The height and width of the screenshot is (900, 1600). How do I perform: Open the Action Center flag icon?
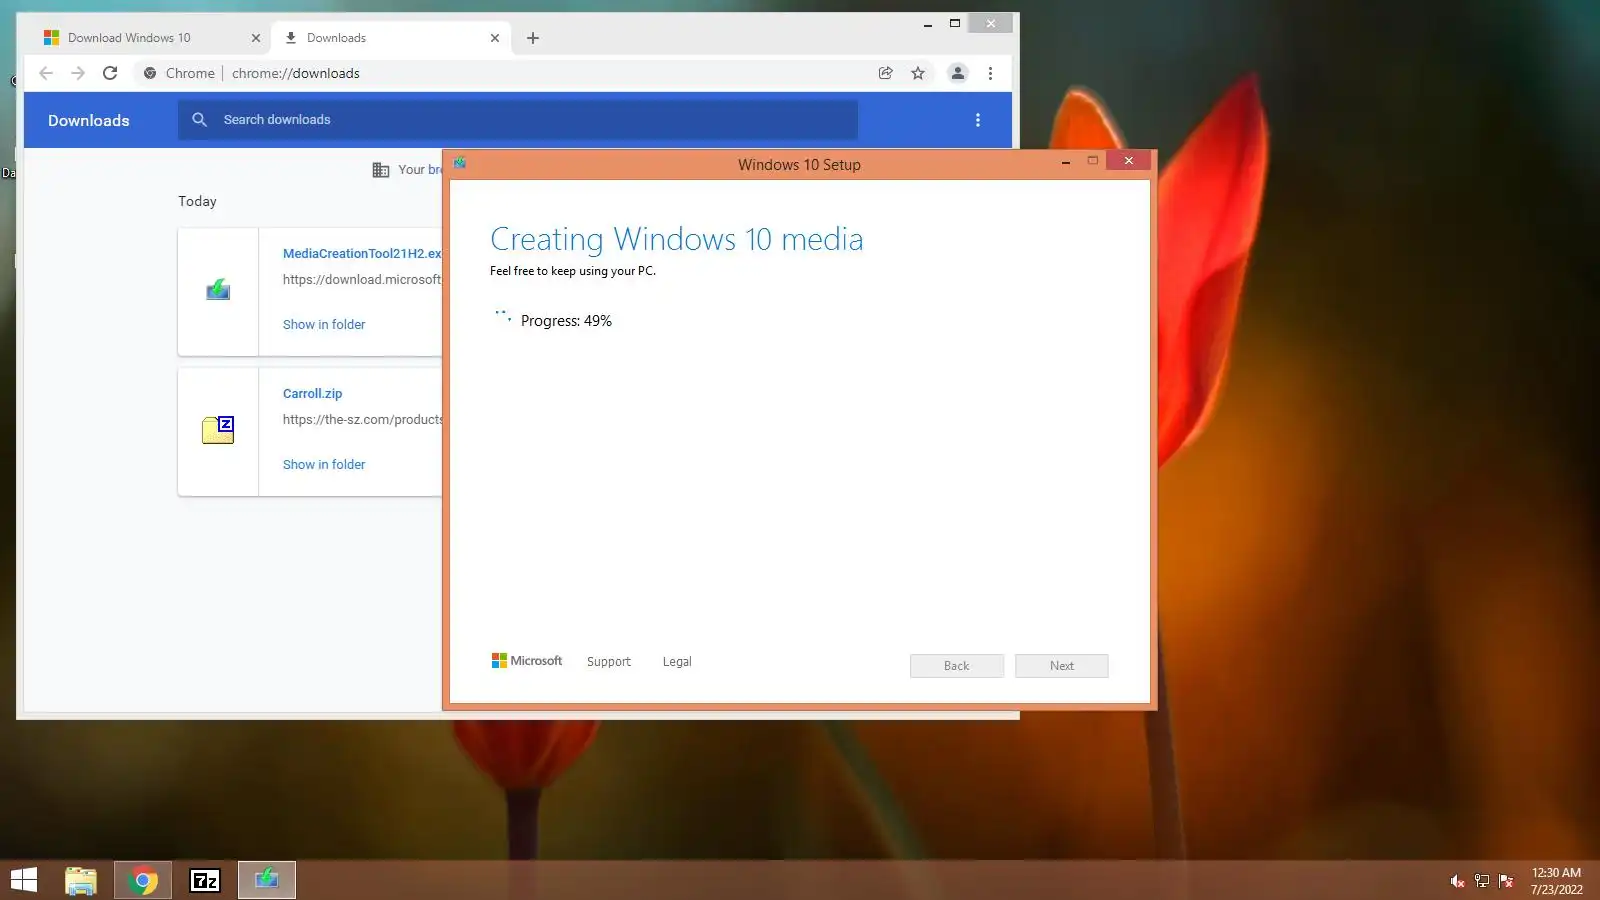pos(1506,881)
